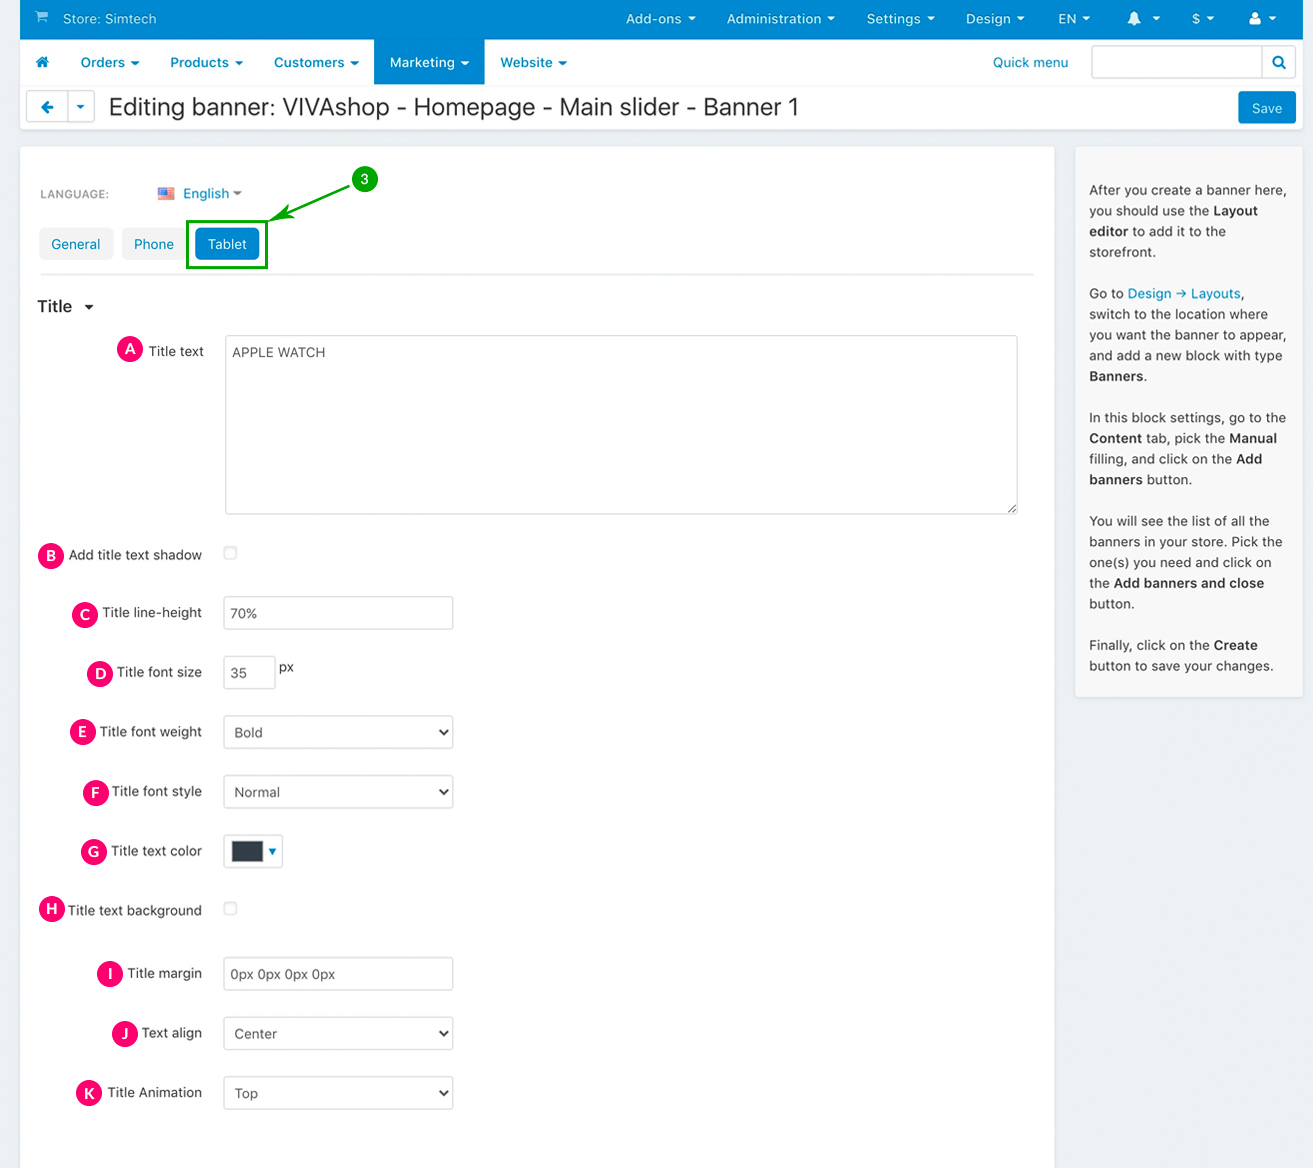Screen dimensions: 1313x1168
Task: Open the Title Animation dropdown
Action: pyautogui.click(x=338, y=1093)
